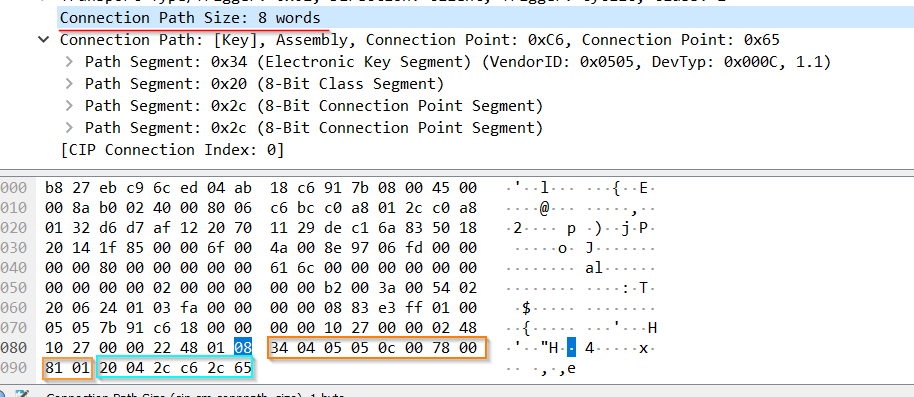
Task: Click hex byte c6 in cyan box
Action: 189,368
